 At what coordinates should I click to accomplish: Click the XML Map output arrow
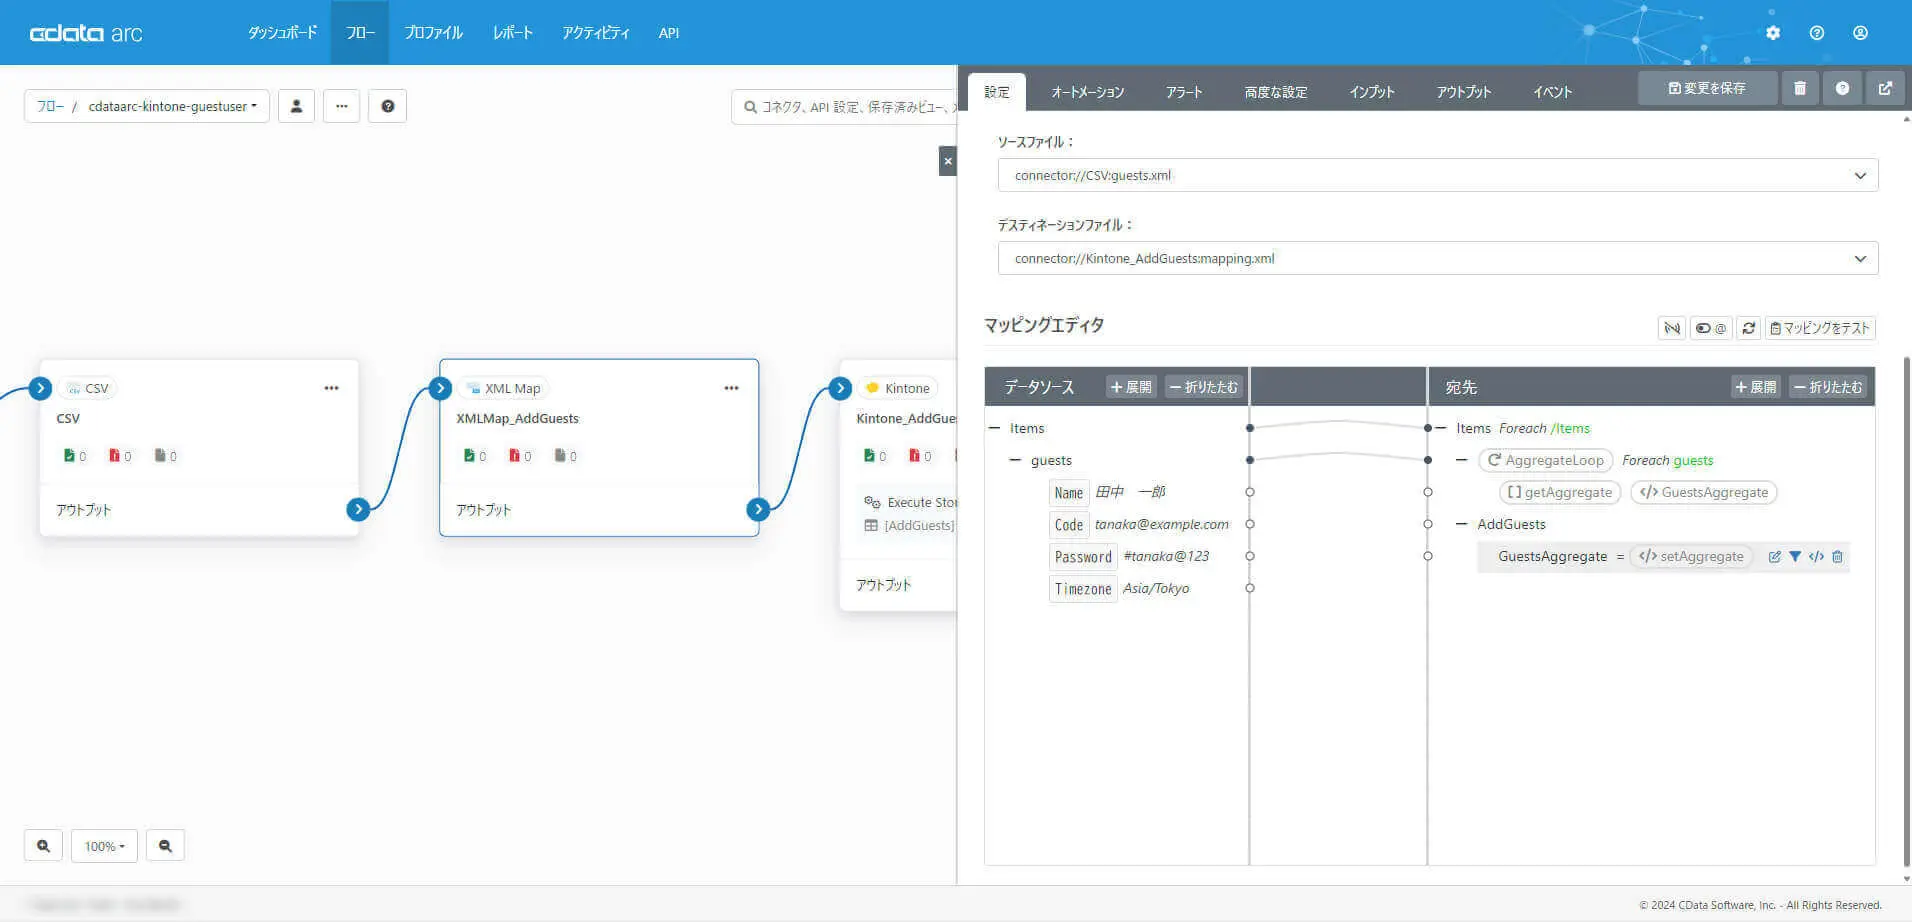point(758,509)
